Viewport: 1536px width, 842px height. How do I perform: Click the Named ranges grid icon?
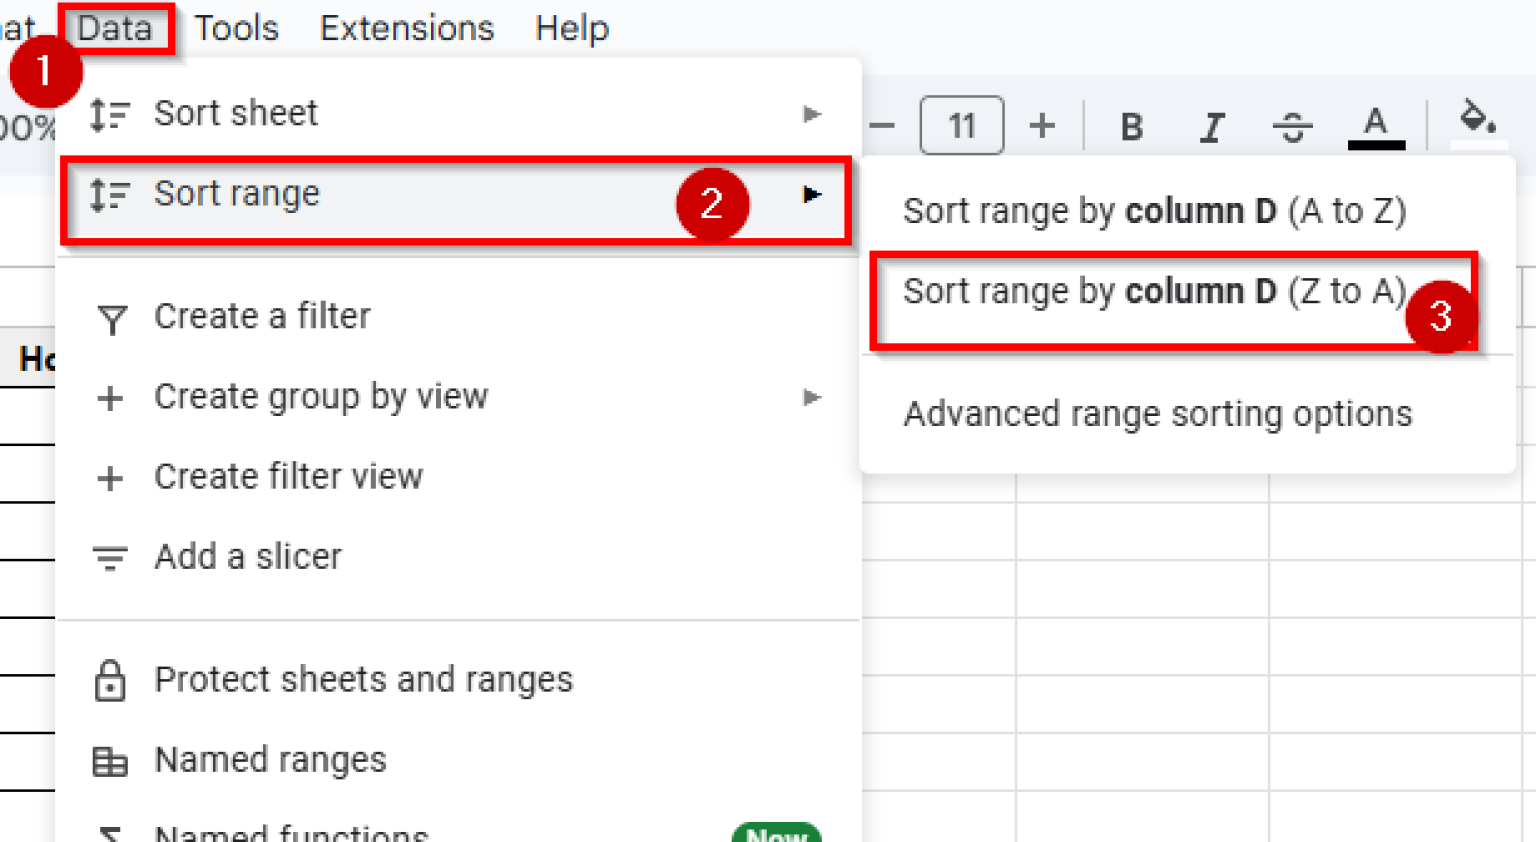point(110,762)
